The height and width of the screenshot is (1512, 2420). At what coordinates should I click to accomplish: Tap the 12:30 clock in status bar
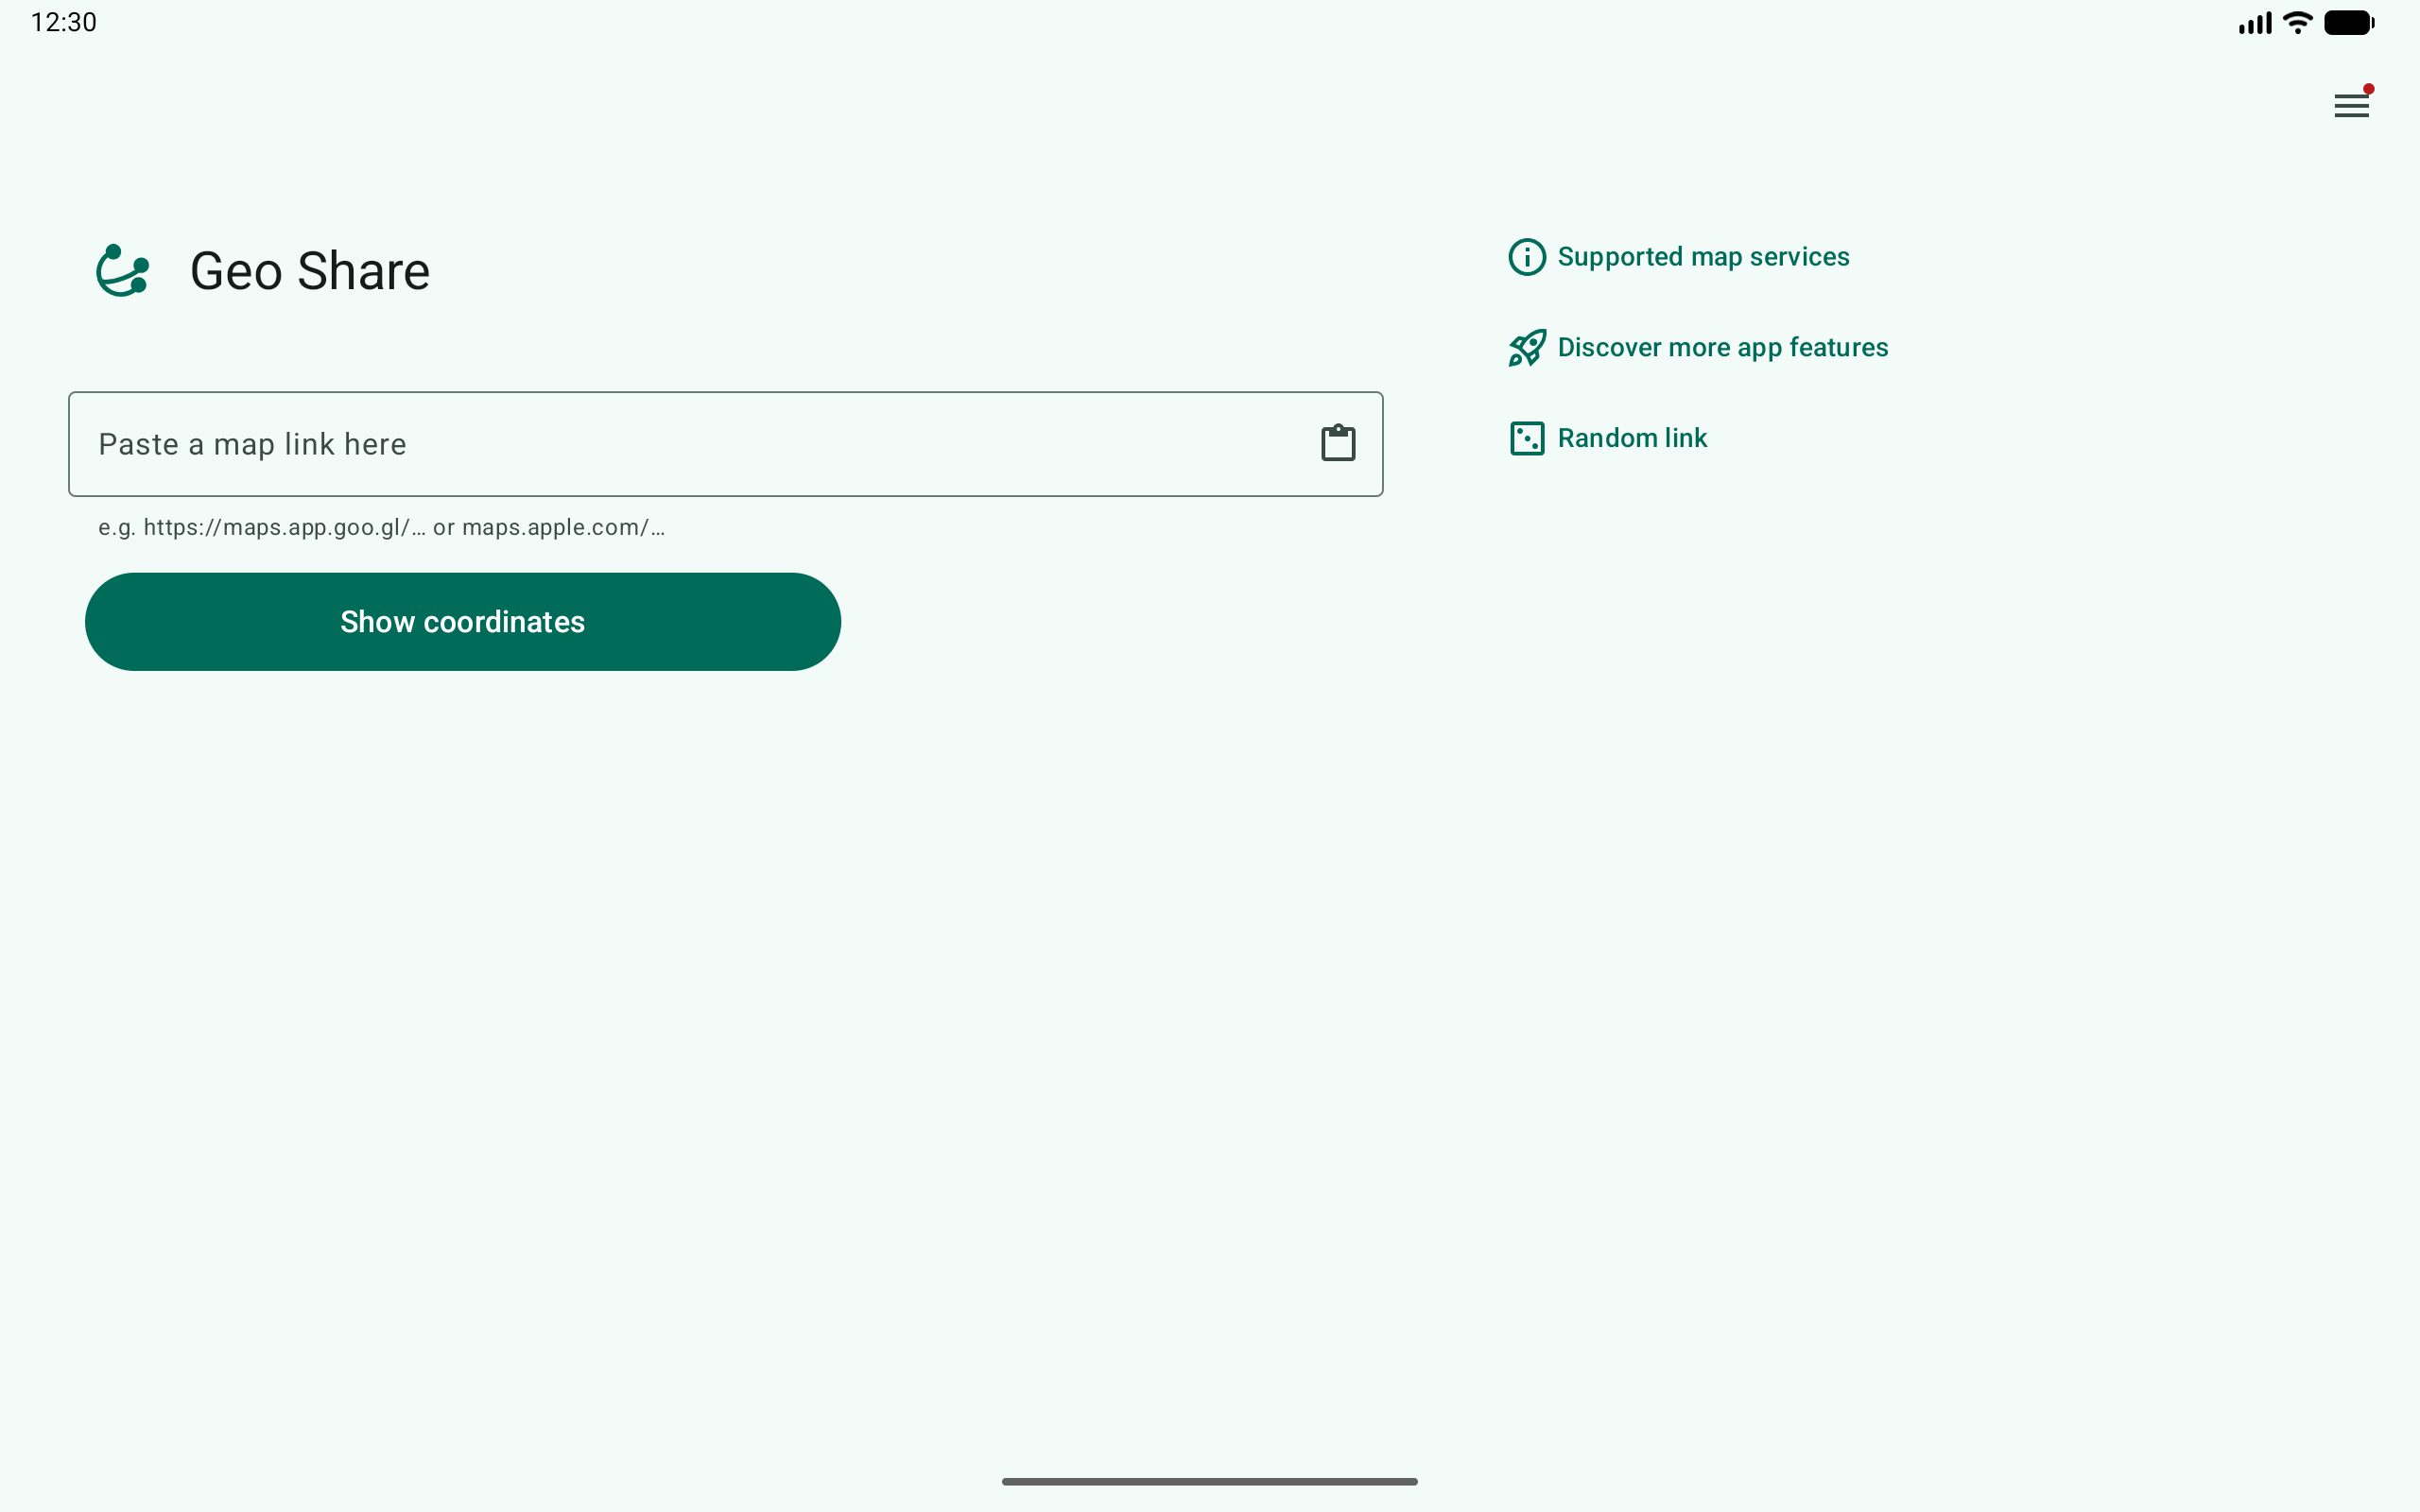[x=64, y=22]
